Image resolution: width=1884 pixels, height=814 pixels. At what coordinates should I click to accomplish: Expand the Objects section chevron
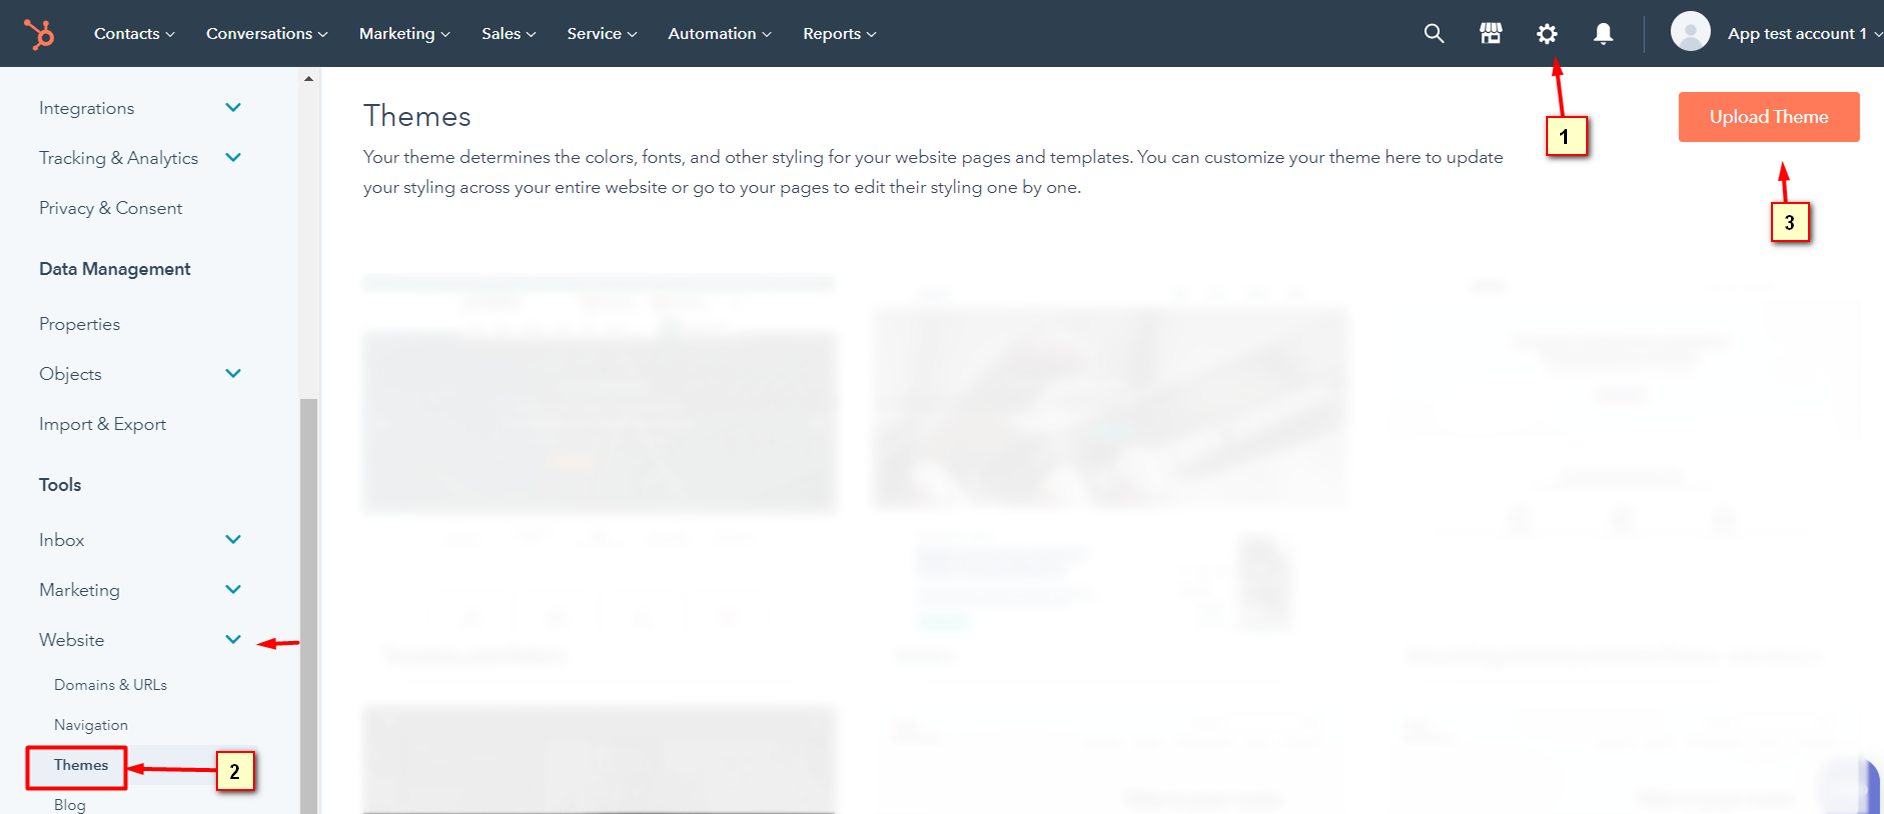(x=233, y=374)
